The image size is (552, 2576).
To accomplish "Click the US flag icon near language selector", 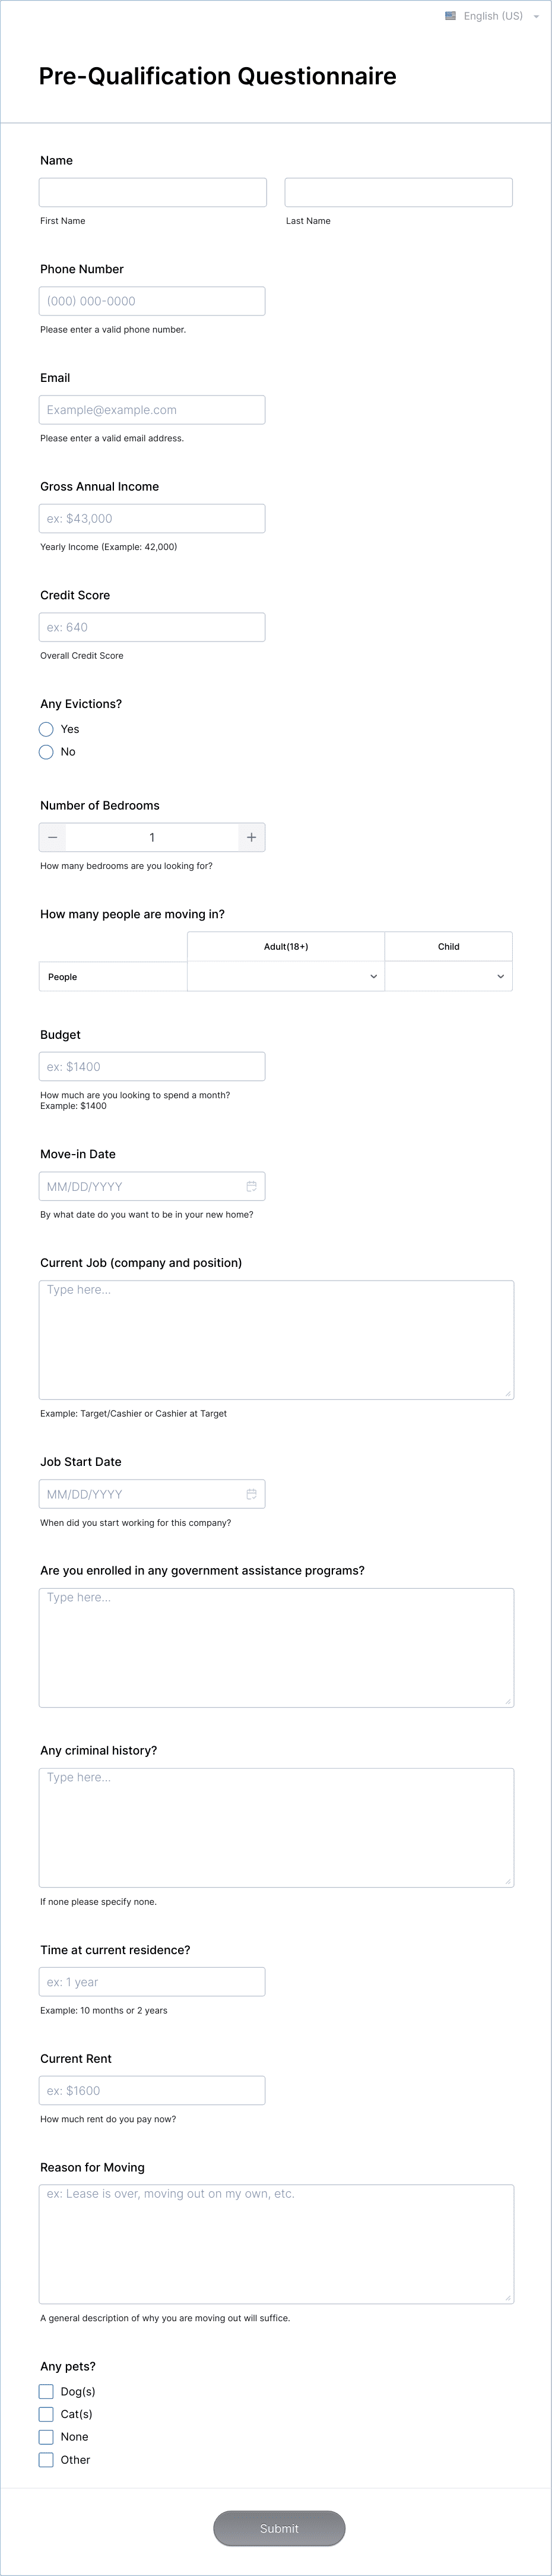I will click(452, 16).
